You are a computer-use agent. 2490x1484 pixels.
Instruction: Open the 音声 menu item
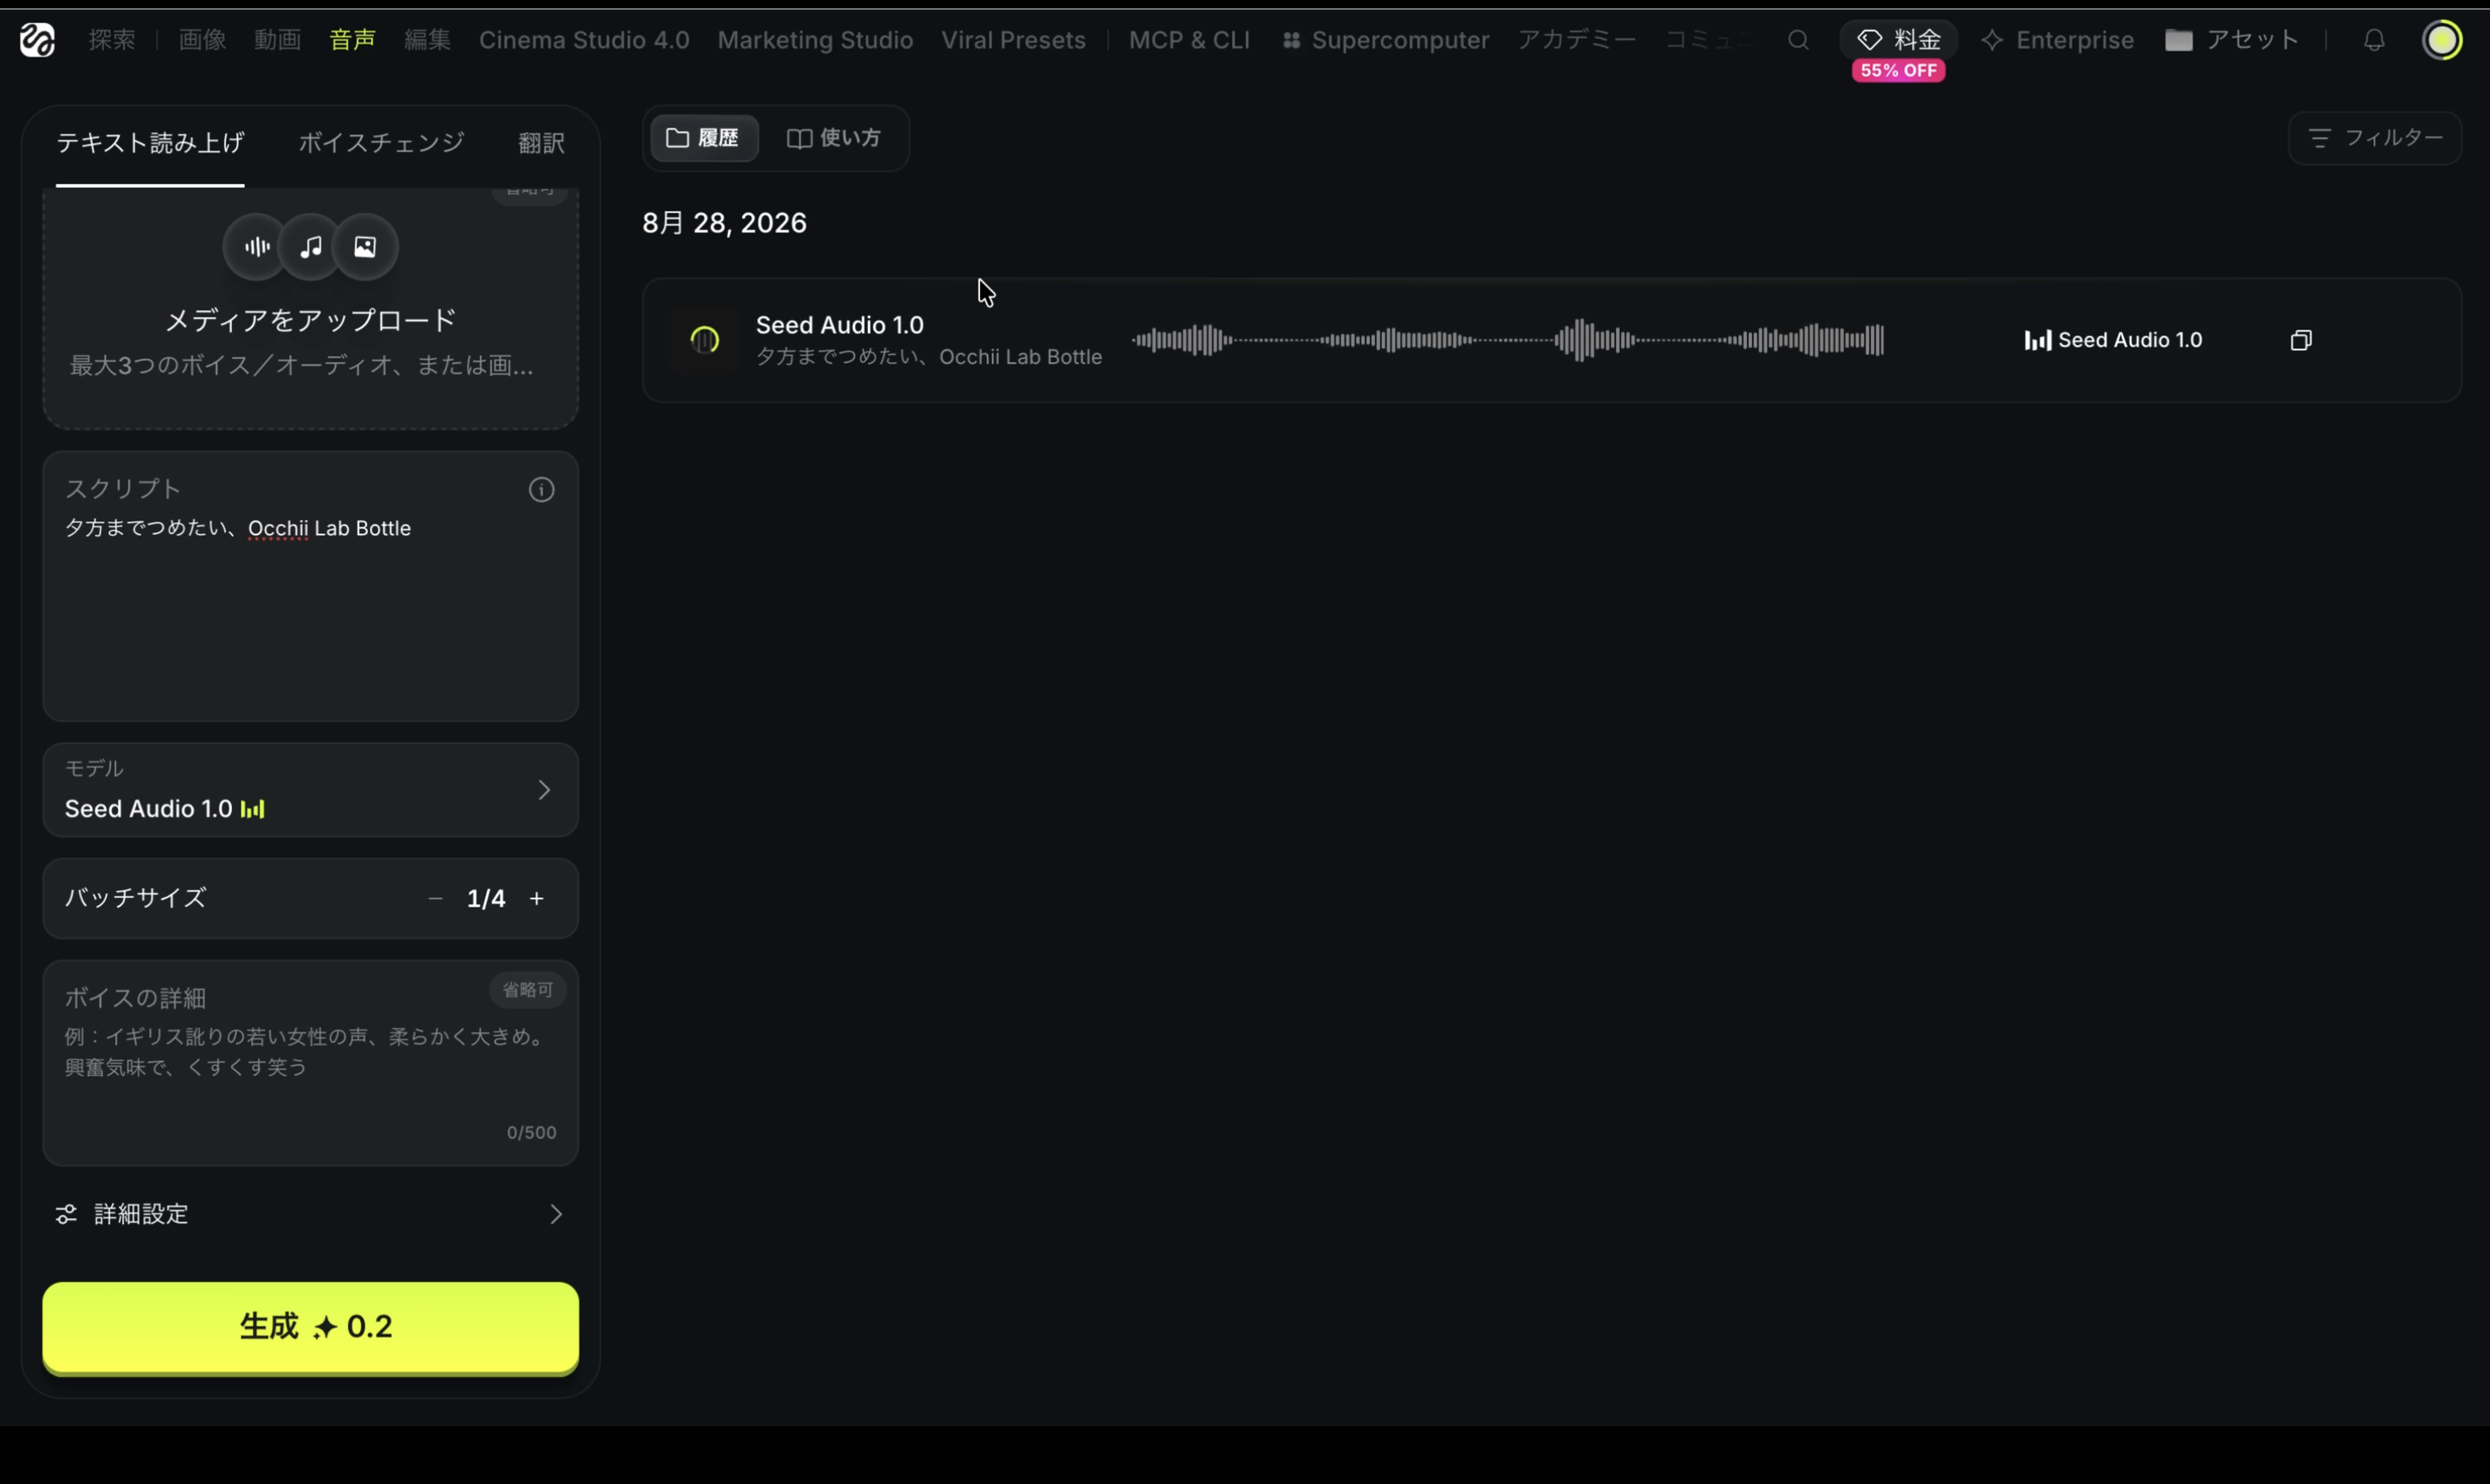(x=352, y=40)
